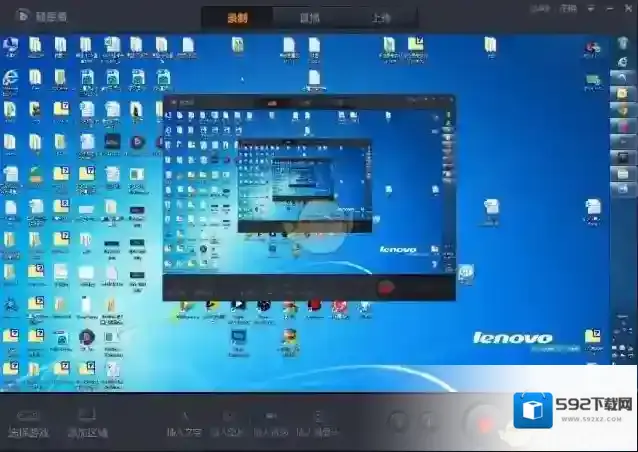Click the lenovo logo on the wallpaper
This screenshot has width=638, height=452.
point(512,339)
